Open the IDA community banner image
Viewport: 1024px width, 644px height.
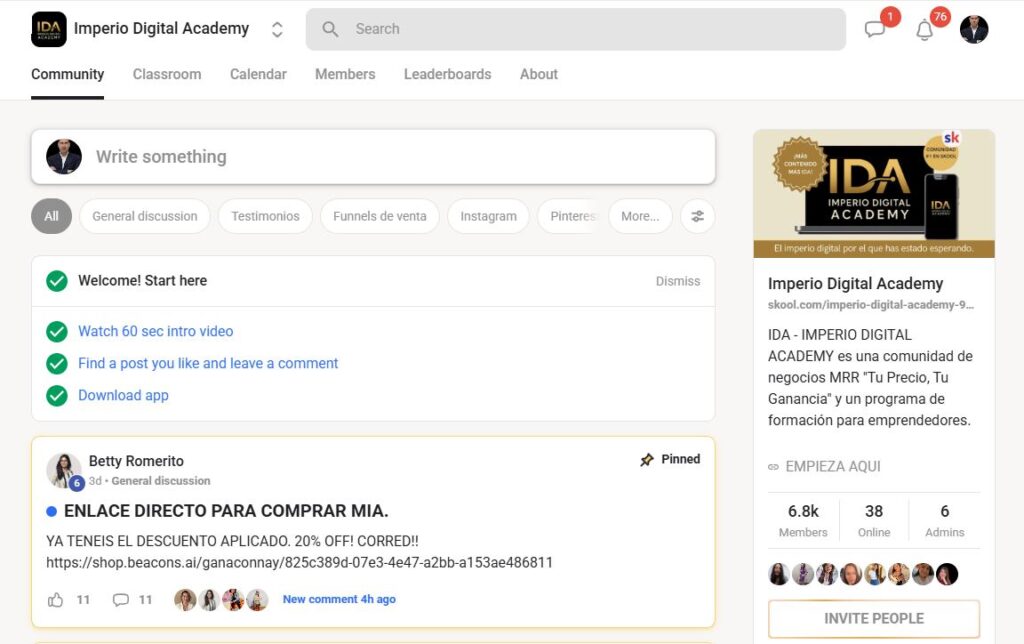pos(874,194)
